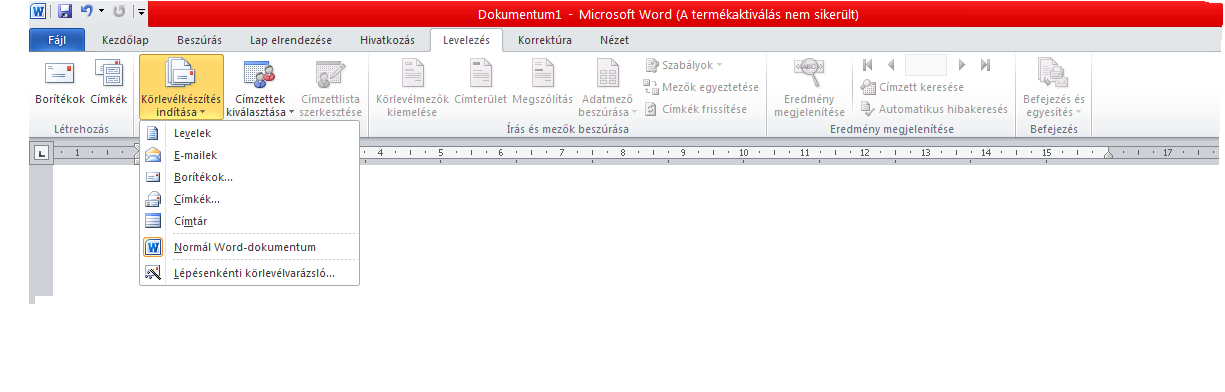Click Címzett keresése button

[x=913, y=87]
